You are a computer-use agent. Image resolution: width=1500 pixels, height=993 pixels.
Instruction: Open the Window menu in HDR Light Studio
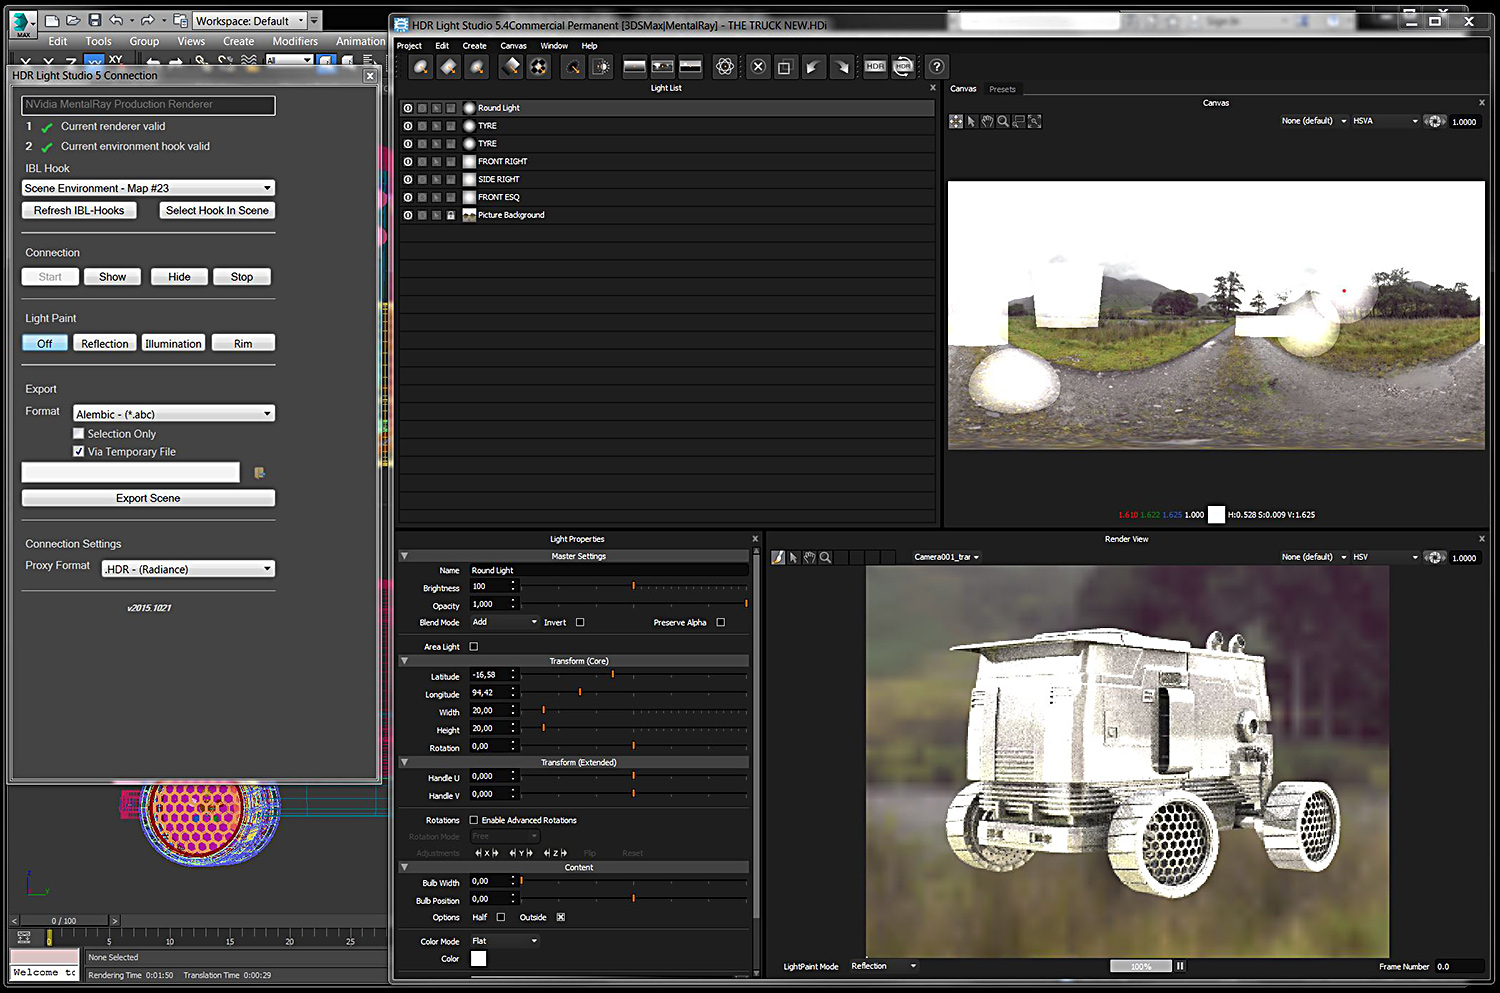tap(554, 46)
